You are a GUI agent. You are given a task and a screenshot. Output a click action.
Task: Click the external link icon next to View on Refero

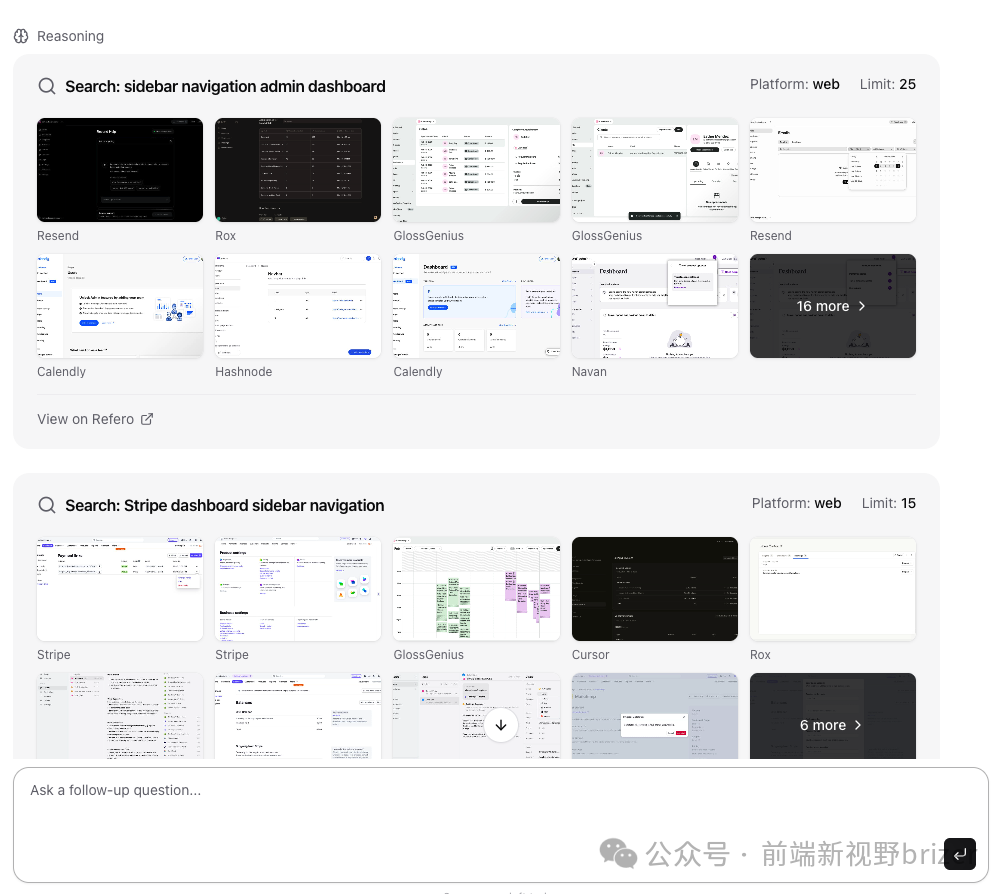[147, 419]
